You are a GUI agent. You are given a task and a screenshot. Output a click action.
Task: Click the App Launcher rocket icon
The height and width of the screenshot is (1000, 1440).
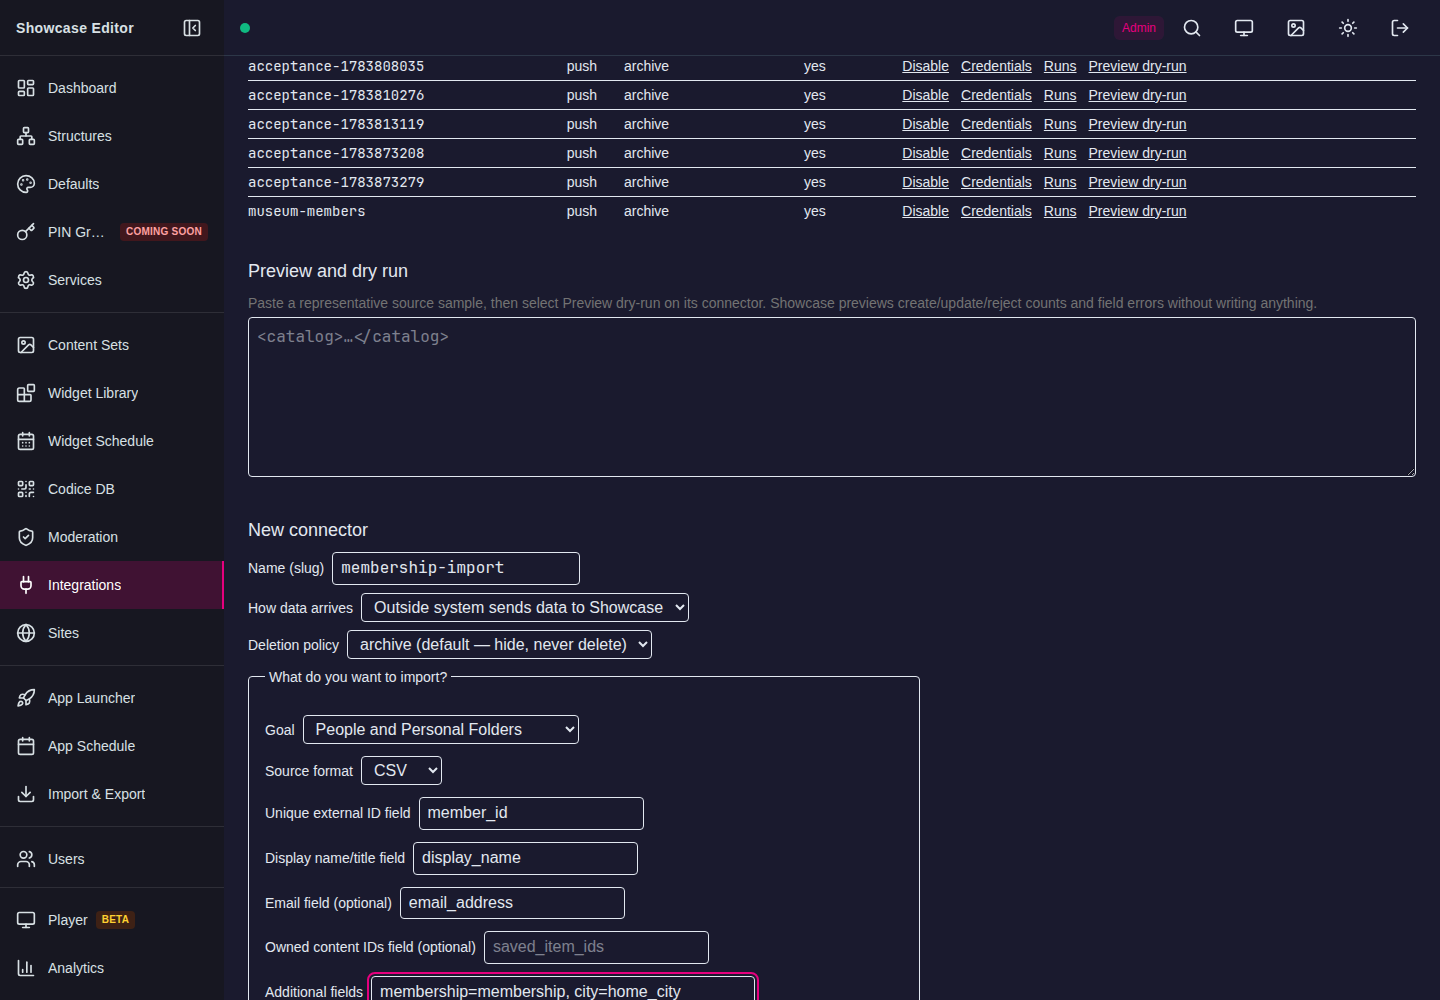pos(26,698)
